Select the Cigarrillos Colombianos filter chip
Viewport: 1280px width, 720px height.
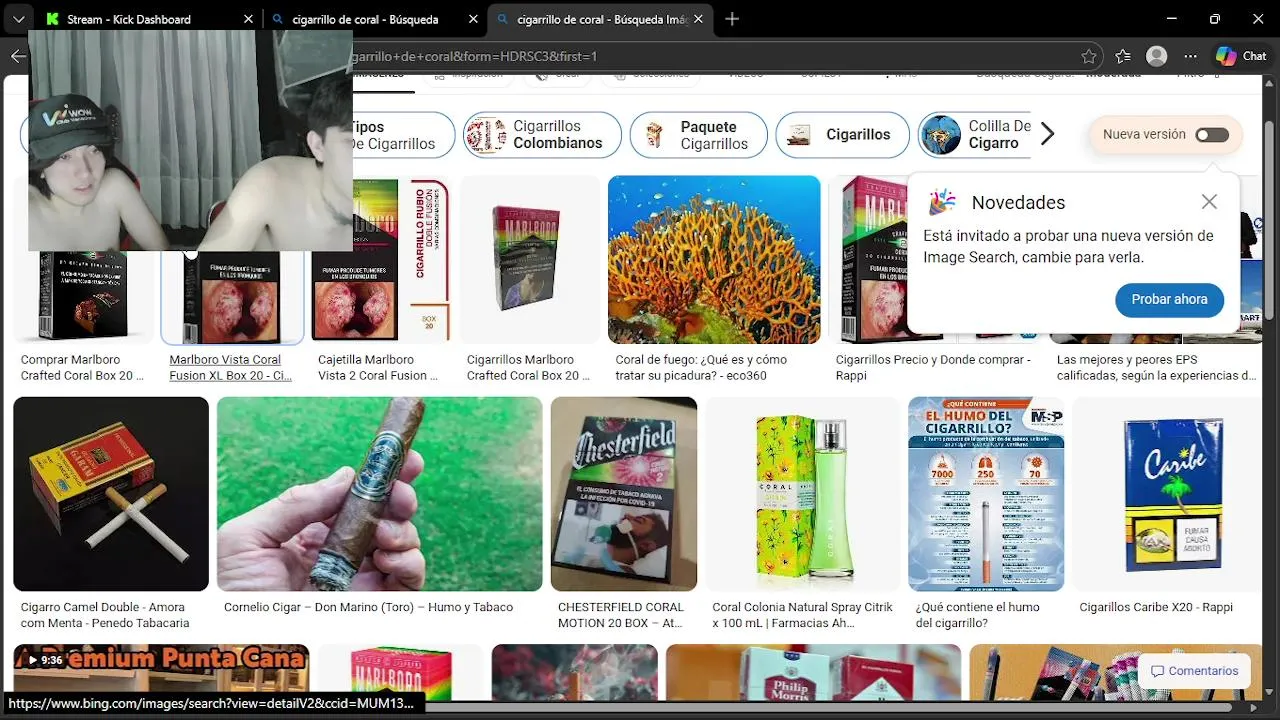[x=542, y=134]
